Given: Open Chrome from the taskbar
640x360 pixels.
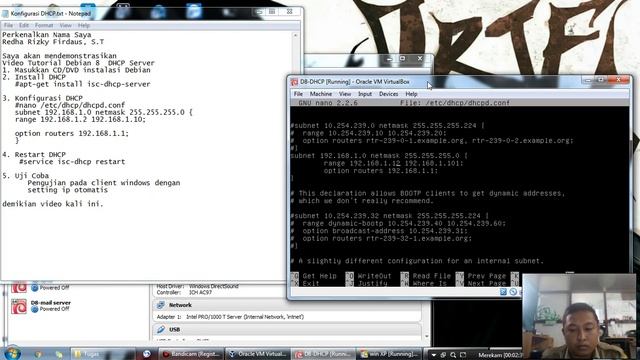Looking at the screenshot, I should tap(38, 354).
